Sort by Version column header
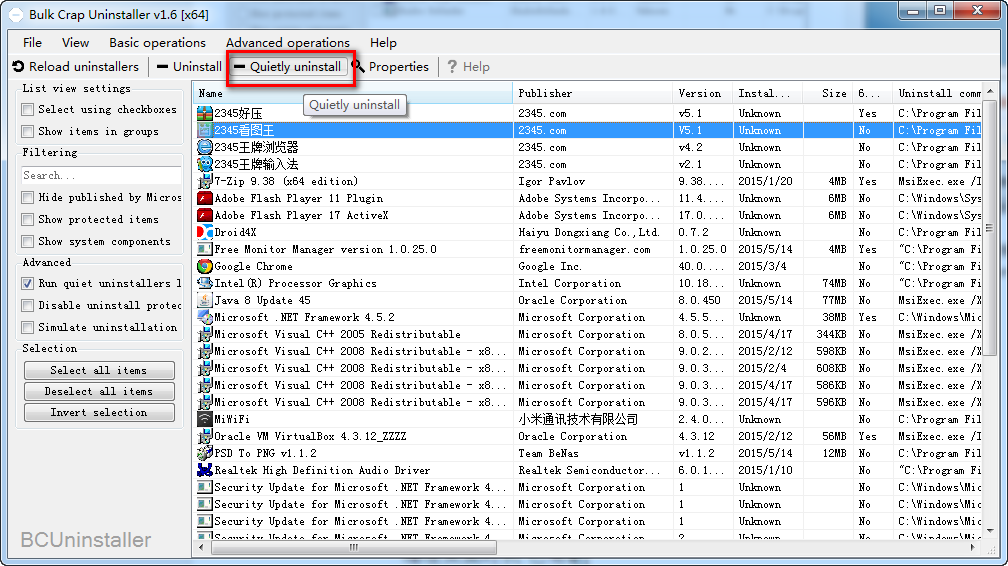The image size is (1008, 566). coord(703,93)
